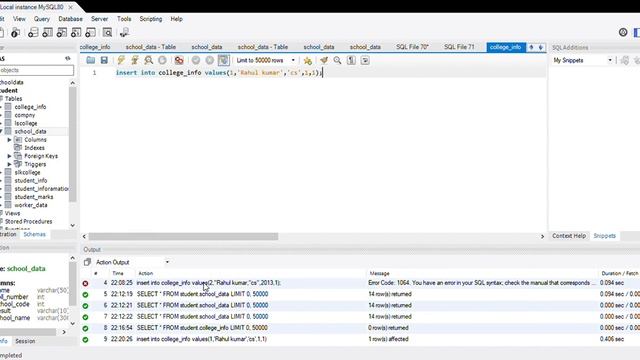Switch to SQL File 70* tab
Viewport: 640px width, 360px height.
coord(412,47)
